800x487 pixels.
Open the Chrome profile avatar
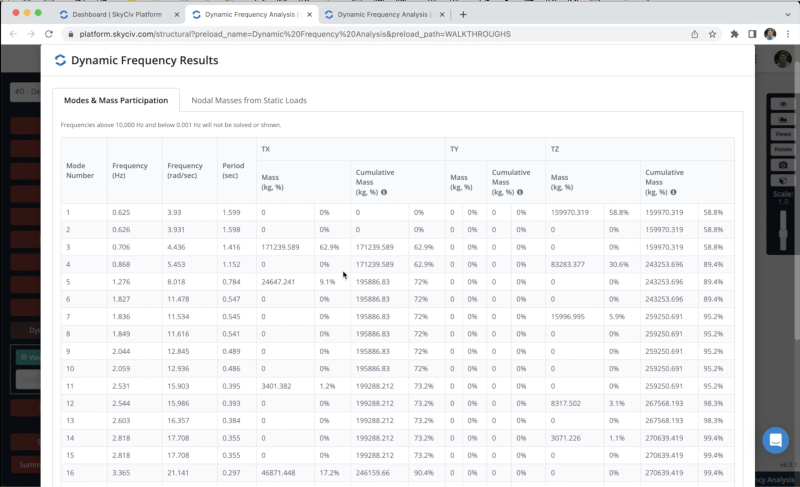(x=770, y=34)
